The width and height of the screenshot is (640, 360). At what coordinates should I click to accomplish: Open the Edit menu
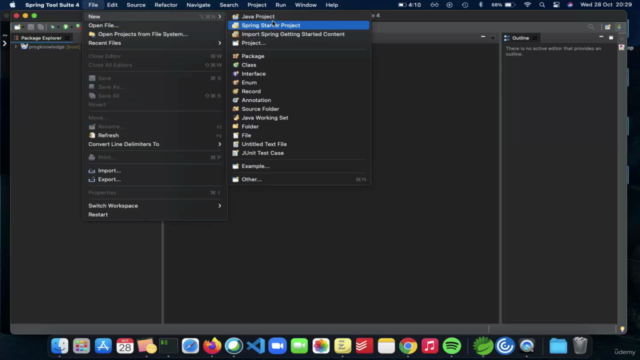112,5
